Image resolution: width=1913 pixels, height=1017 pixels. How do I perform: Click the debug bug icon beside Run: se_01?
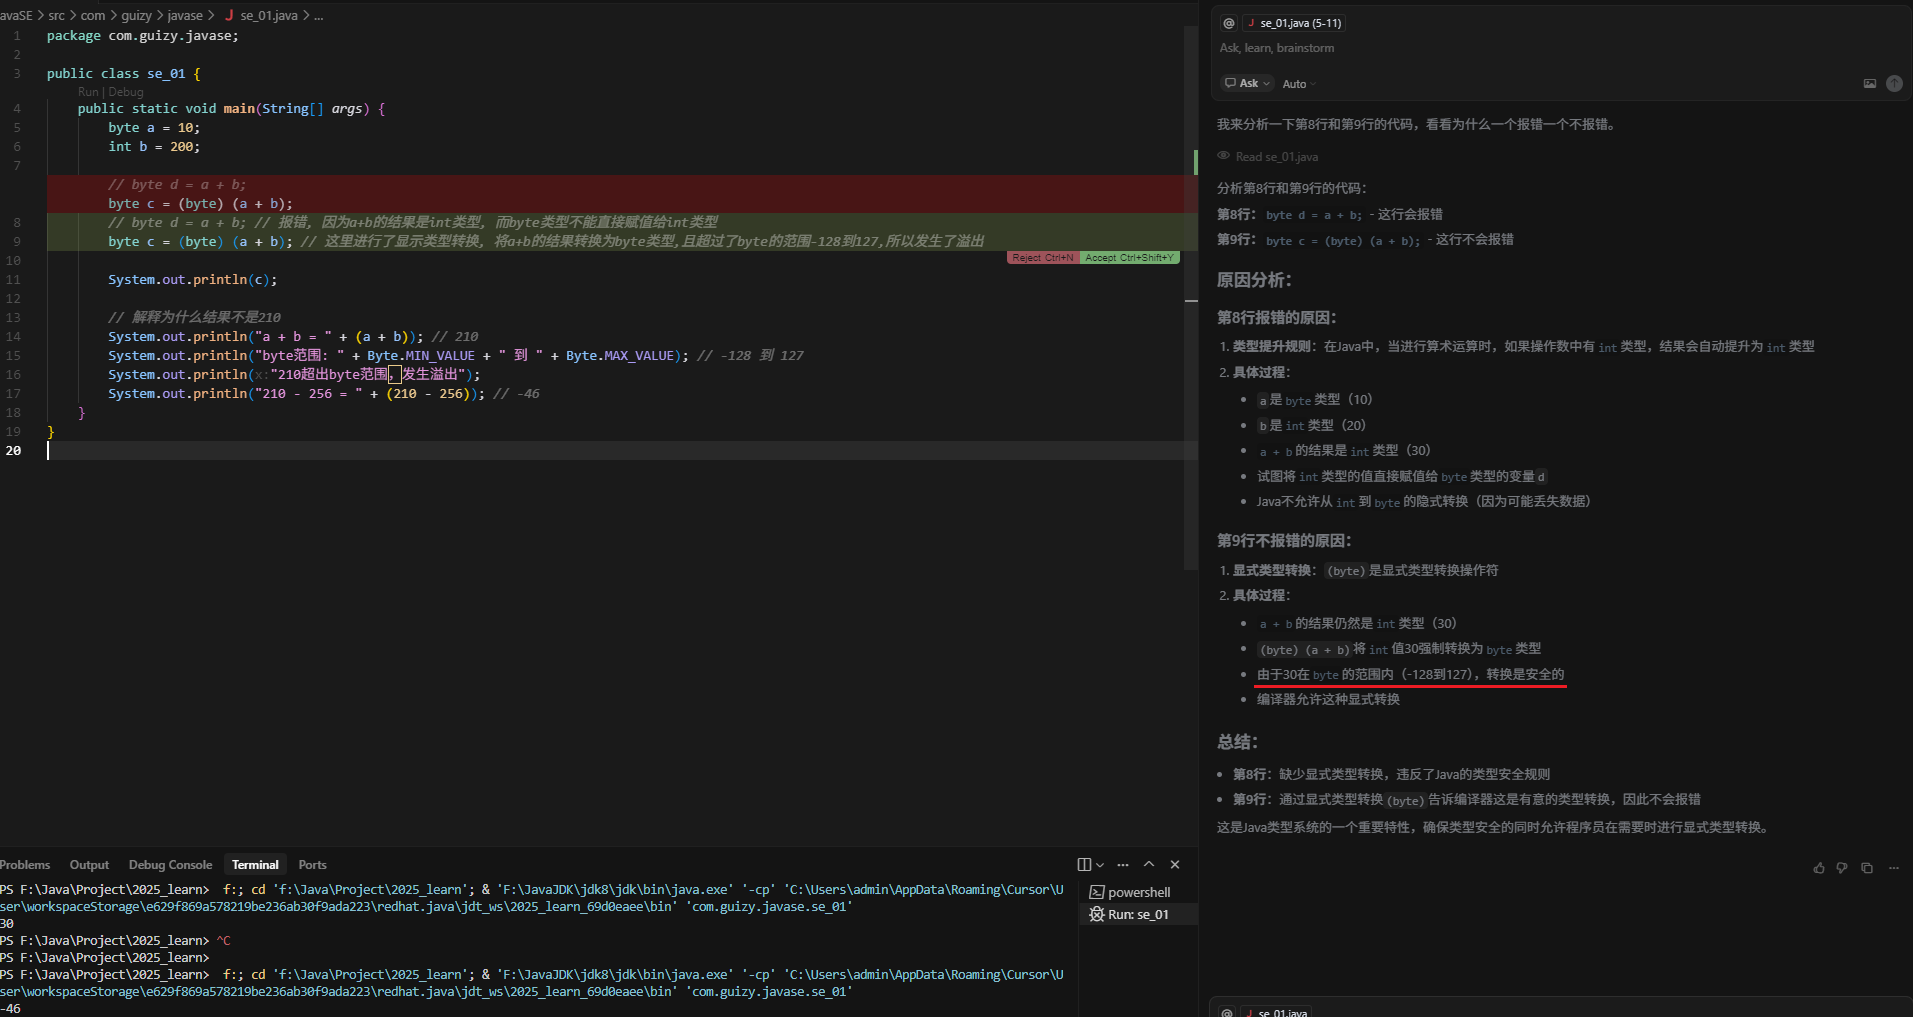tap(1097, 914)
